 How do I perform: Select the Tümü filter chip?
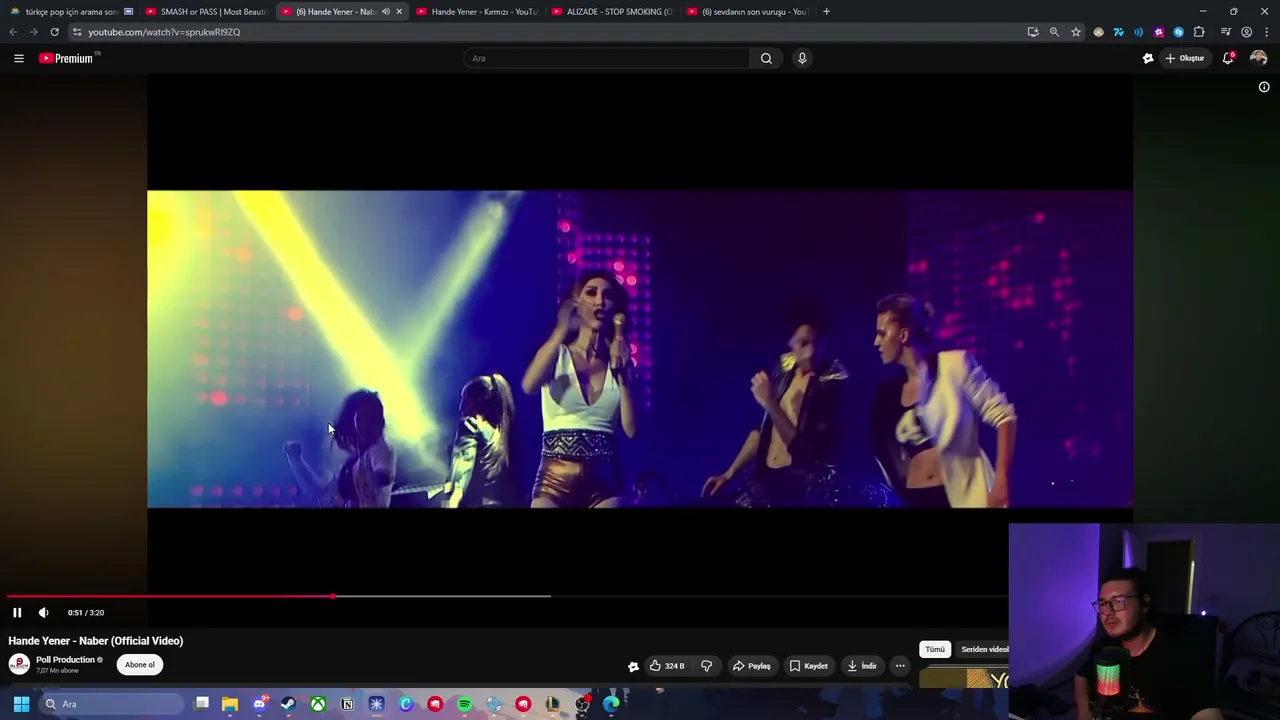[935, 649]
